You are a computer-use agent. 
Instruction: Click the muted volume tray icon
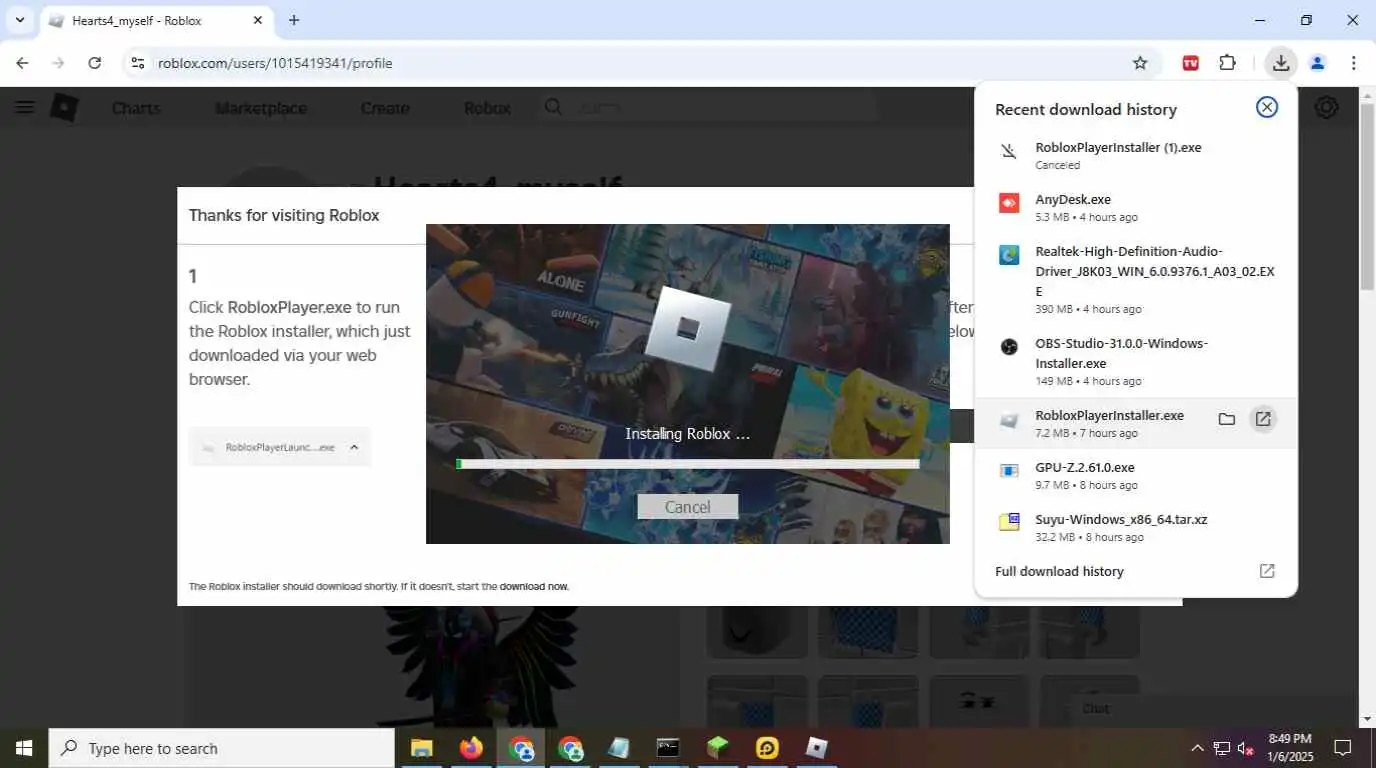pyautogui.click(x=1246, y=748)
